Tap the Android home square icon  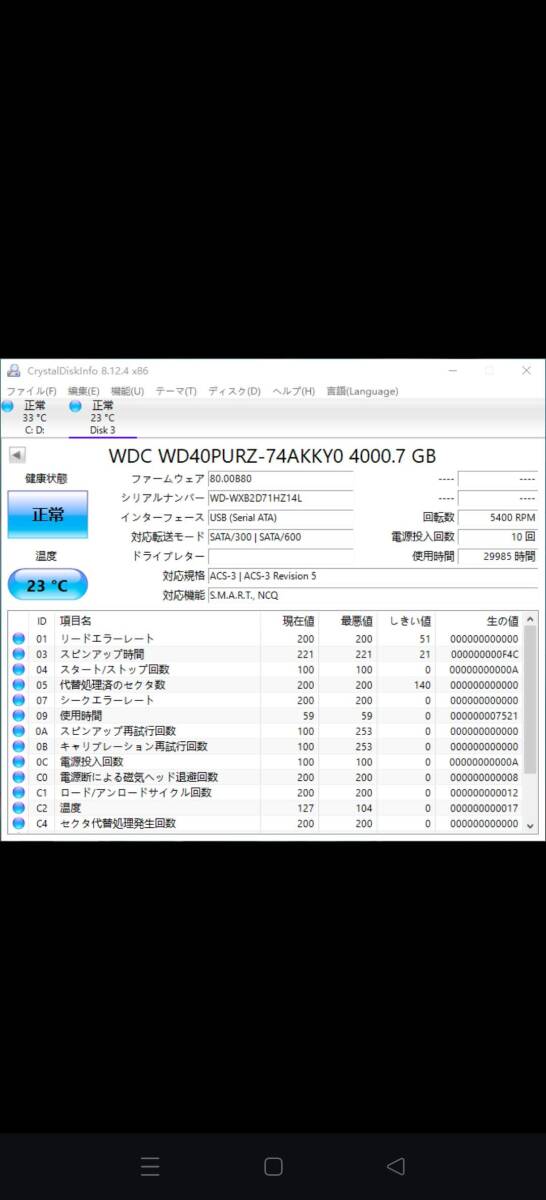[x=273, y=1166]
